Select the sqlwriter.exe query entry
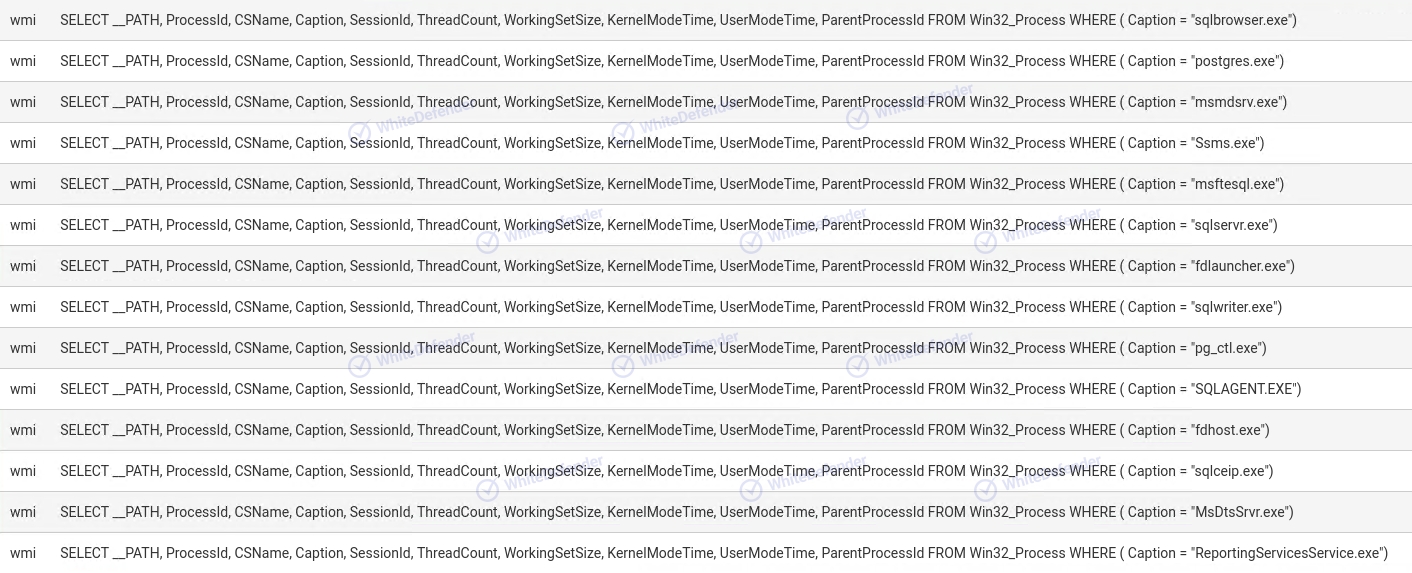This screenshot has width=1412, height=573. click(x=706, y=307)
